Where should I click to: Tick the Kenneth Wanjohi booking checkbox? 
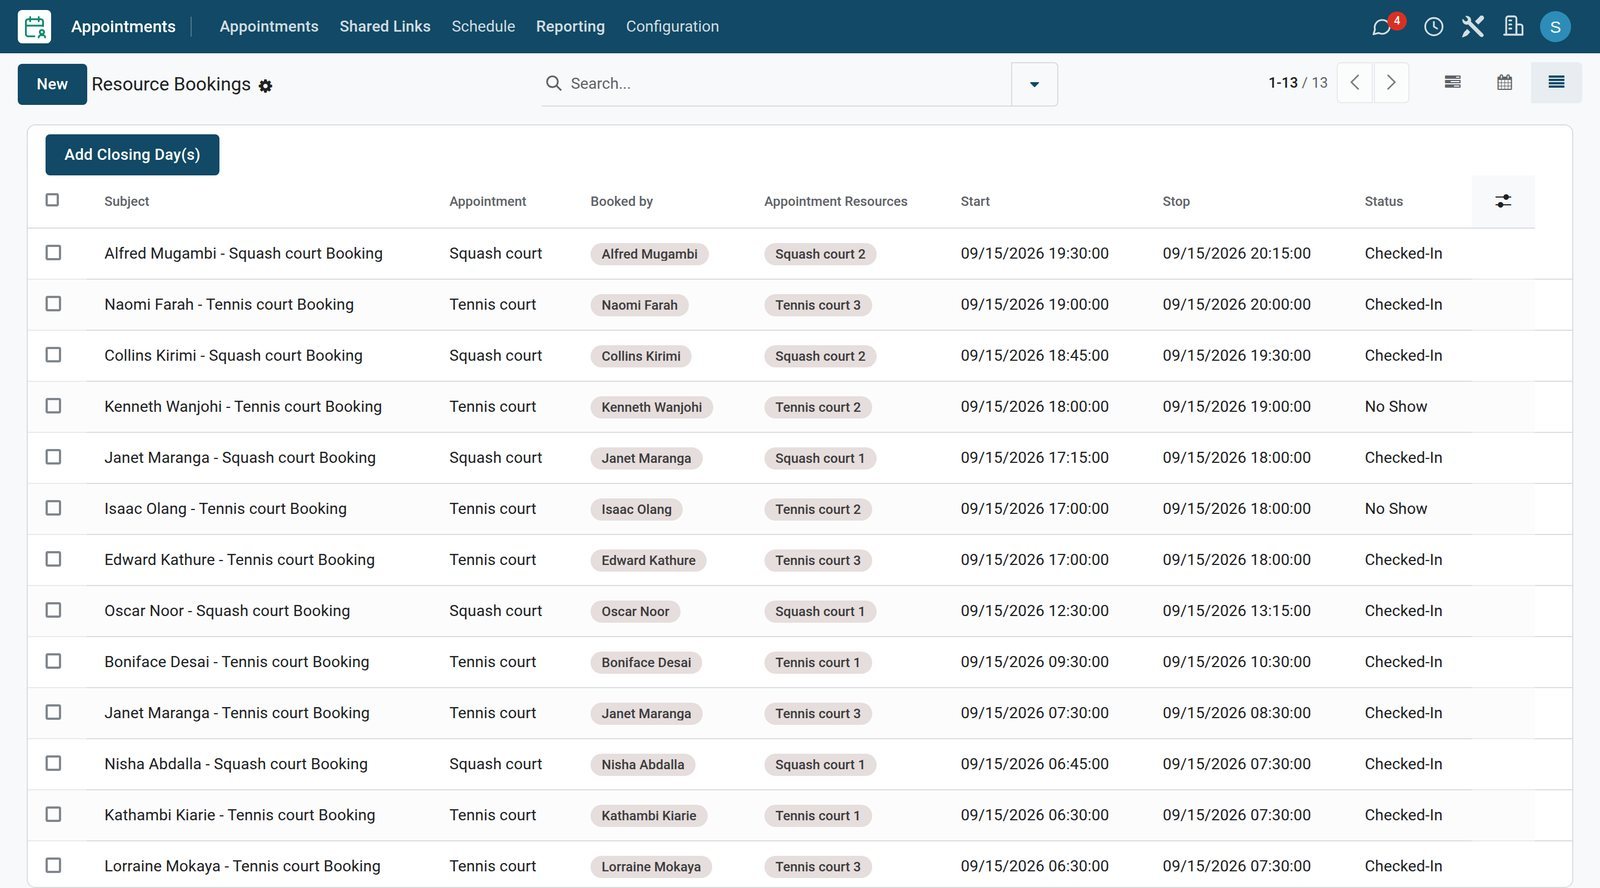tap(53, 406)
